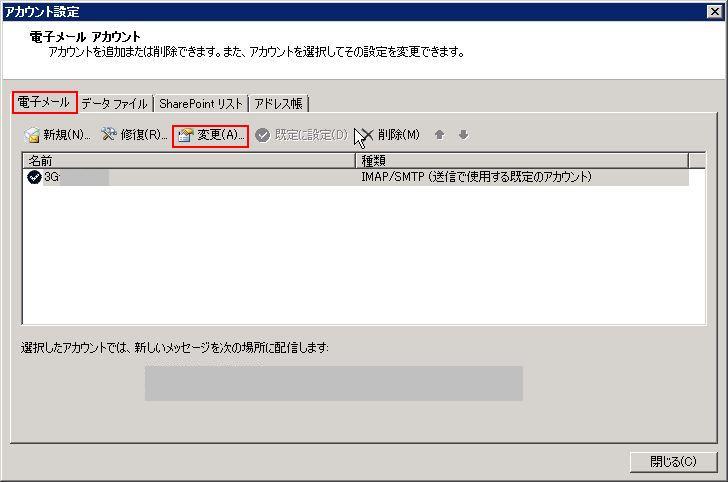
Task: Click the Delete (削除) X icon
Action: 366,135
